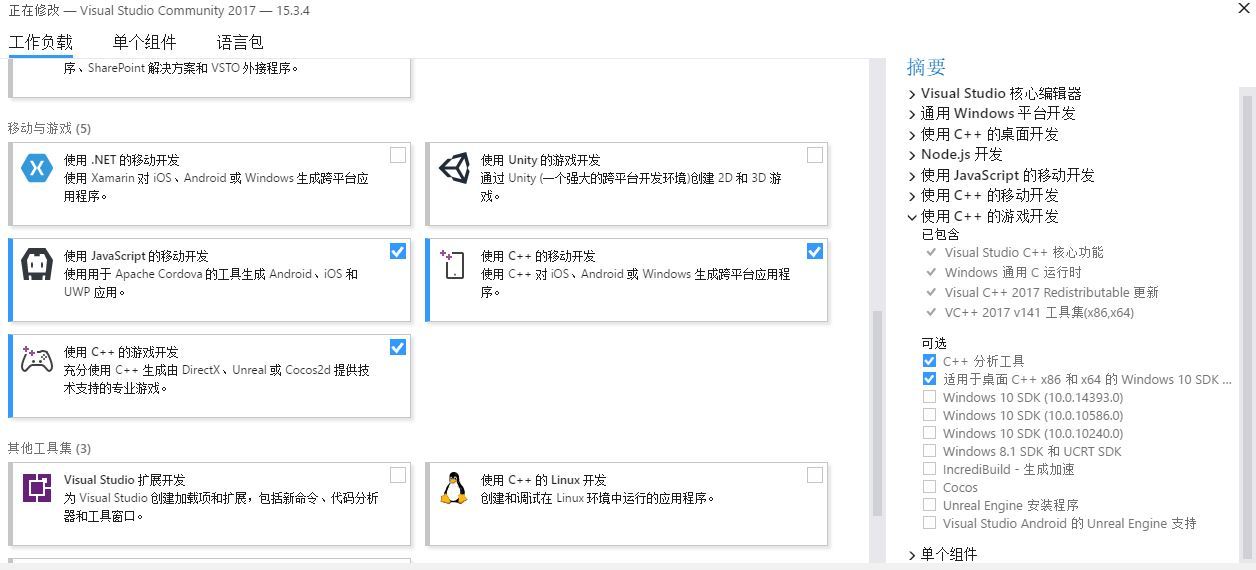Enable the C++ Linux development checkbox
Viewport: 1256px width, 570px height.
815,475
